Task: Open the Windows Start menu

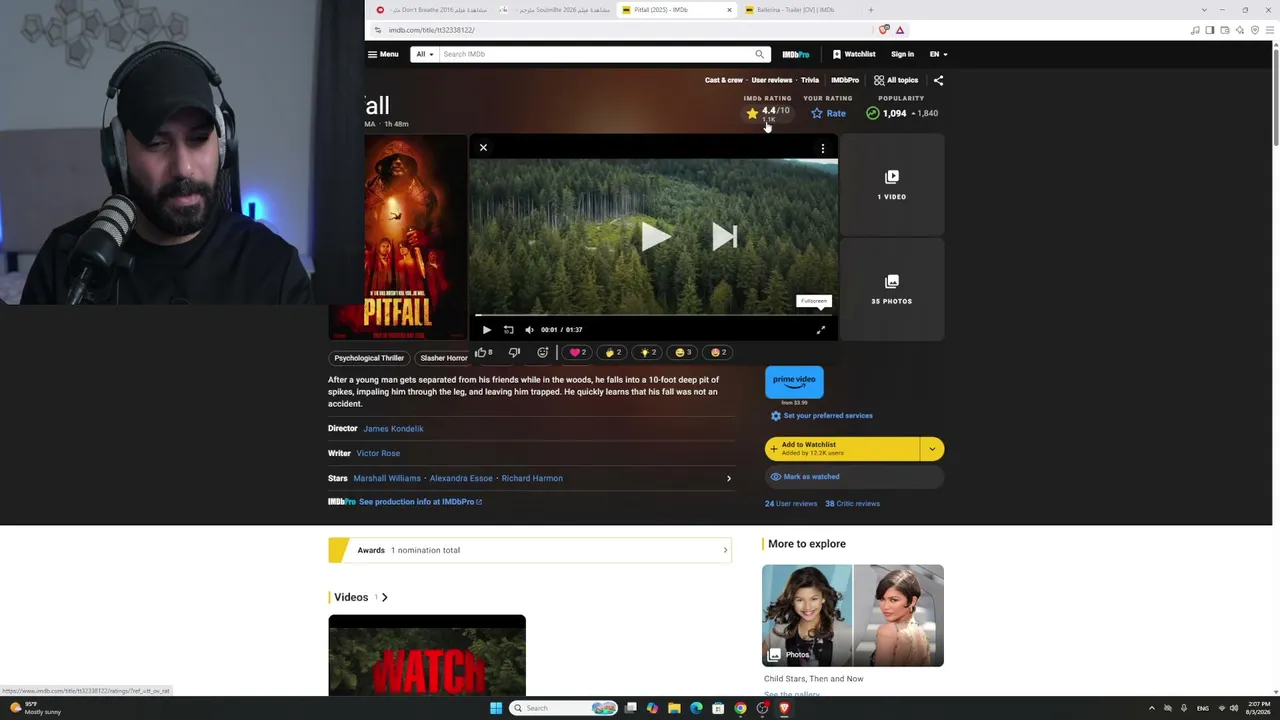Action: 496,708
